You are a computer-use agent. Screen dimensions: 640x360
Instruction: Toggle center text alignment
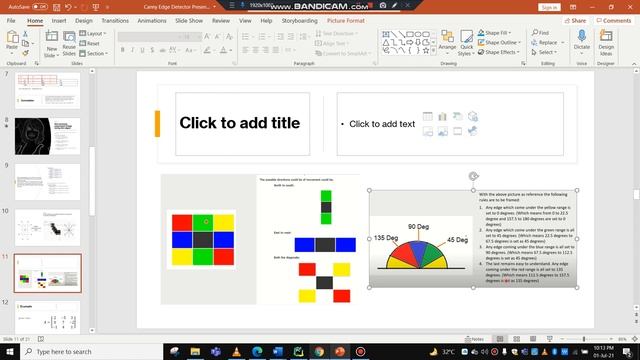pyautogui.click(x=256, y=50)
